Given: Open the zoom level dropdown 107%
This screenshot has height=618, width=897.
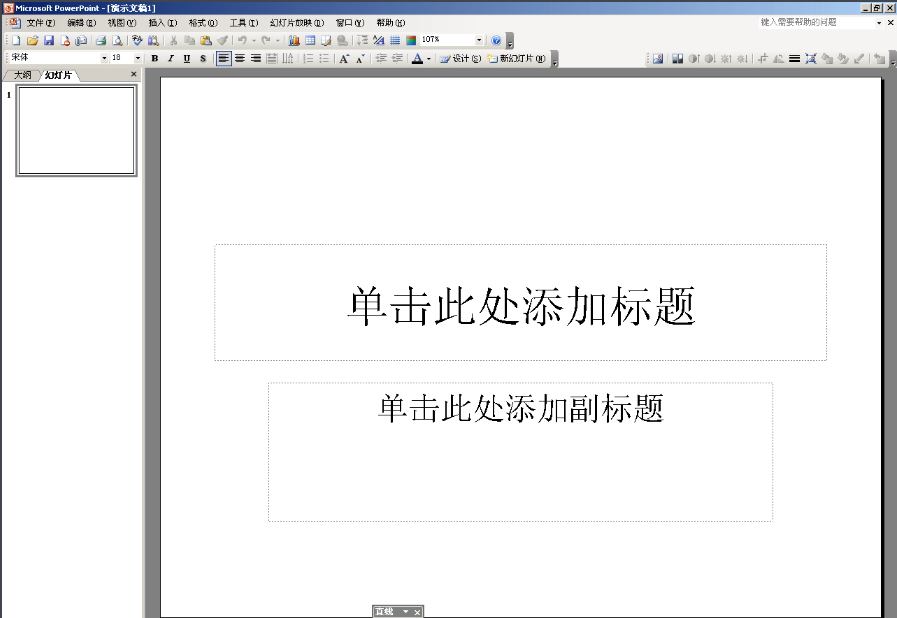Looking at the screenshot, I should pyautogui.click(x=479, y=40).
